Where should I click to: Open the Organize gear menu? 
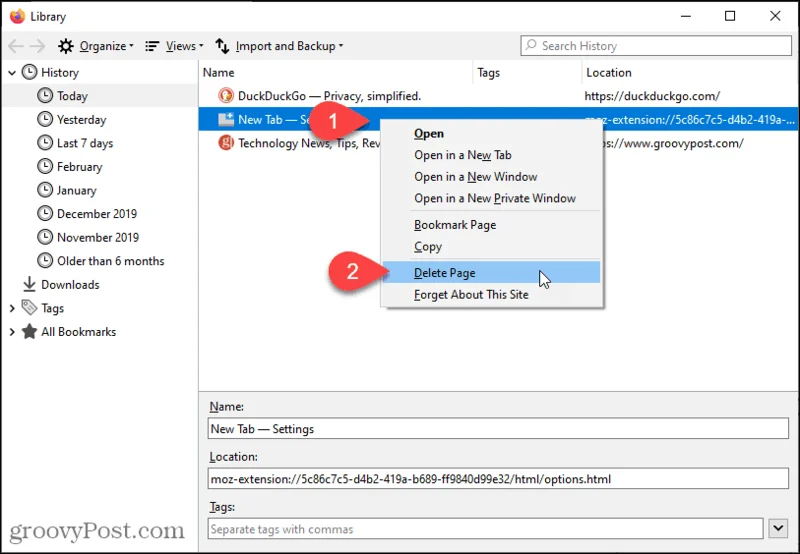(95, 46)
